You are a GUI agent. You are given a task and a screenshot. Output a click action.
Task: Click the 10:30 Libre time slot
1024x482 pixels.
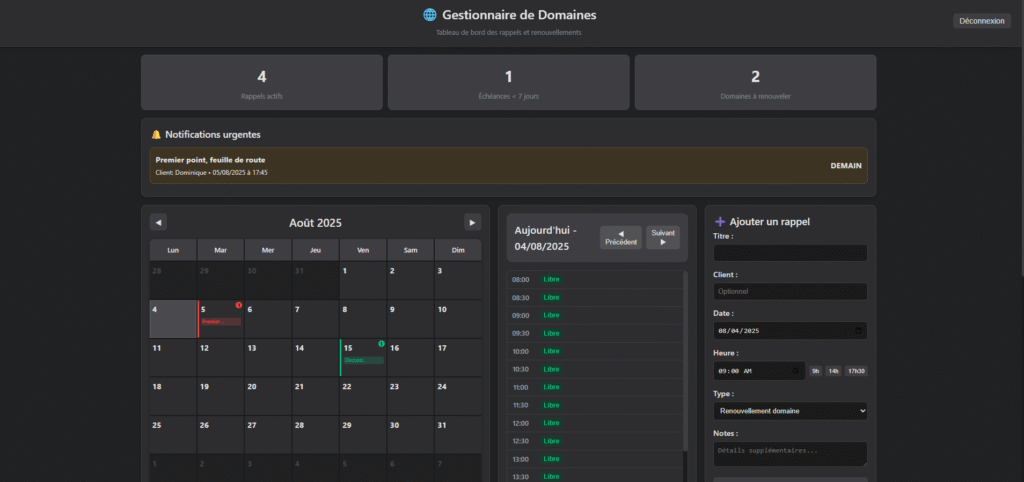(595, 370)
